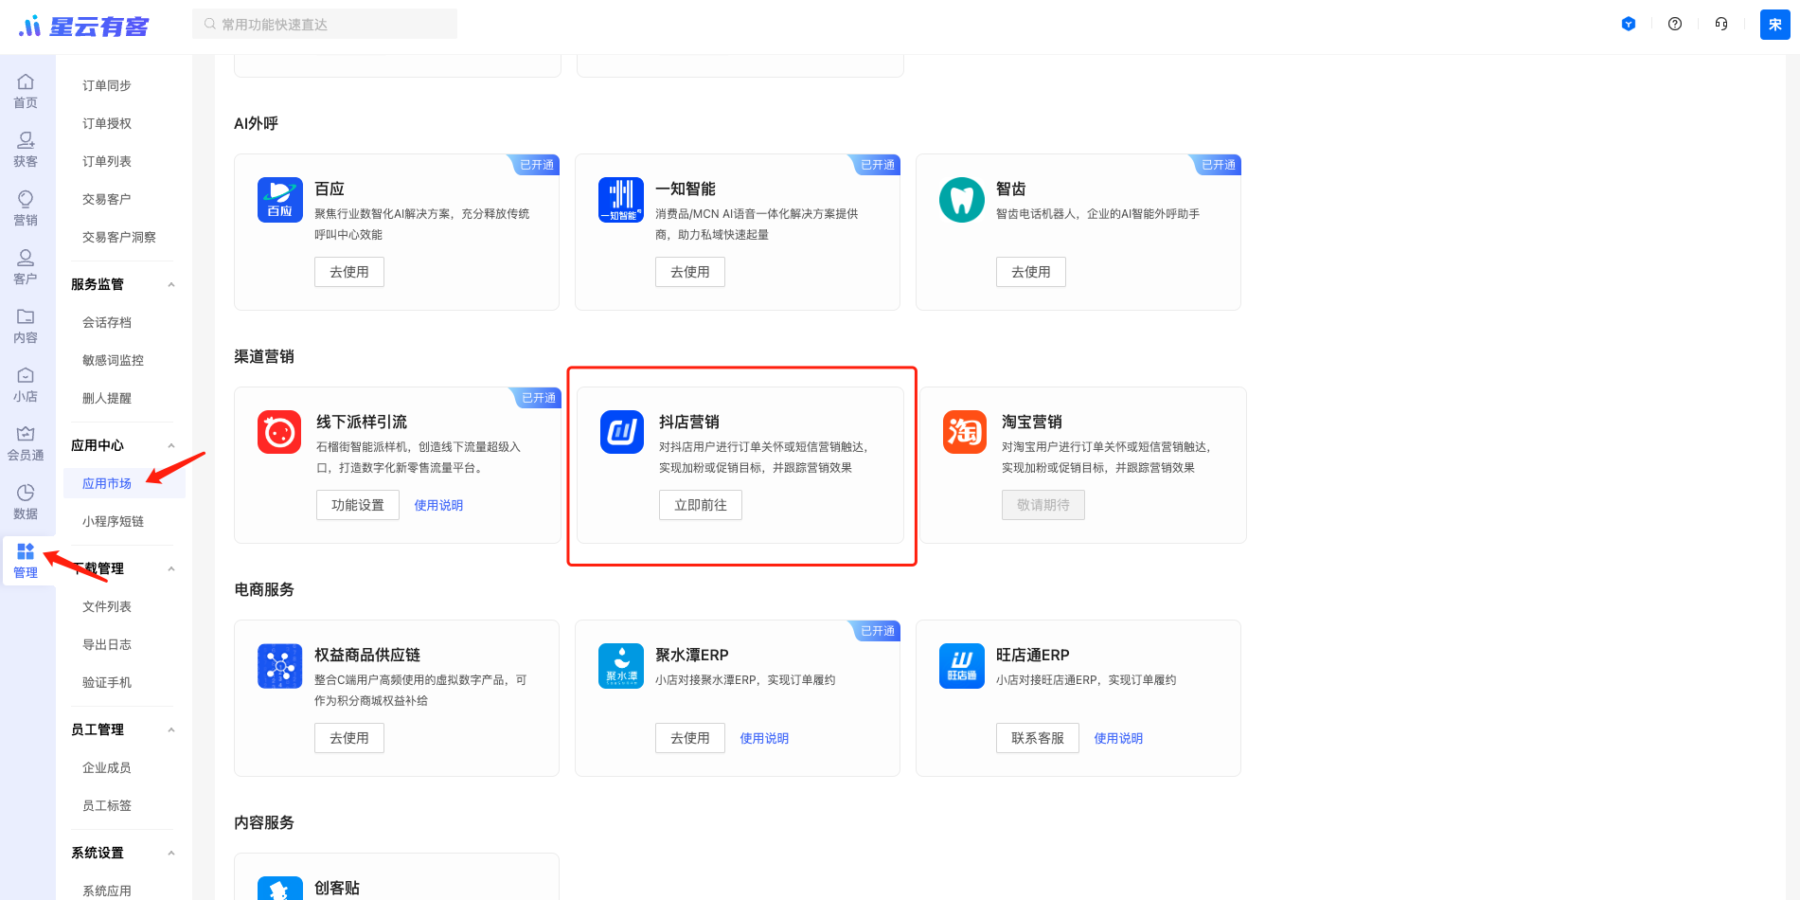Image resolution: width=1800 pixels, height=900 pixels.
Task: Click the user avatar 宋
Action: (x=1775, y=25)
